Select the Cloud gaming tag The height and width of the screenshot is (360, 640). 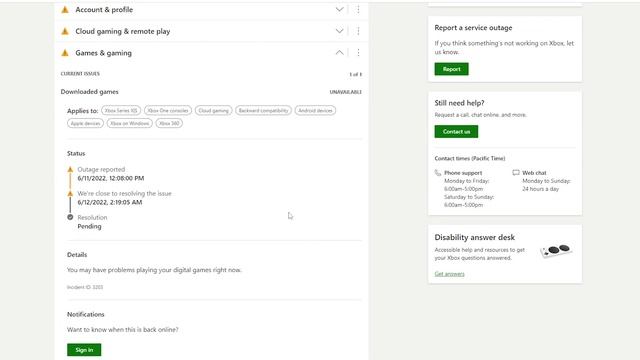[213, 111]
